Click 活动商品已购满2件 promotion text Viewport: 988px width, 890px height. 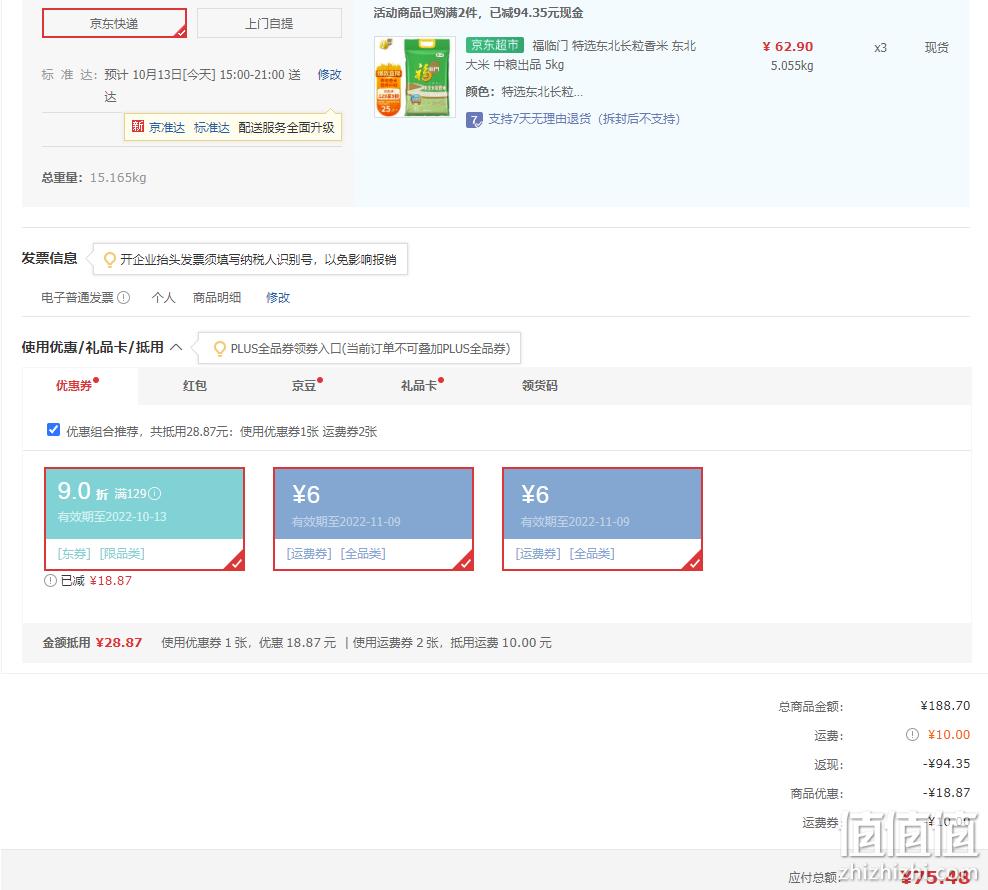pos(478,13)
